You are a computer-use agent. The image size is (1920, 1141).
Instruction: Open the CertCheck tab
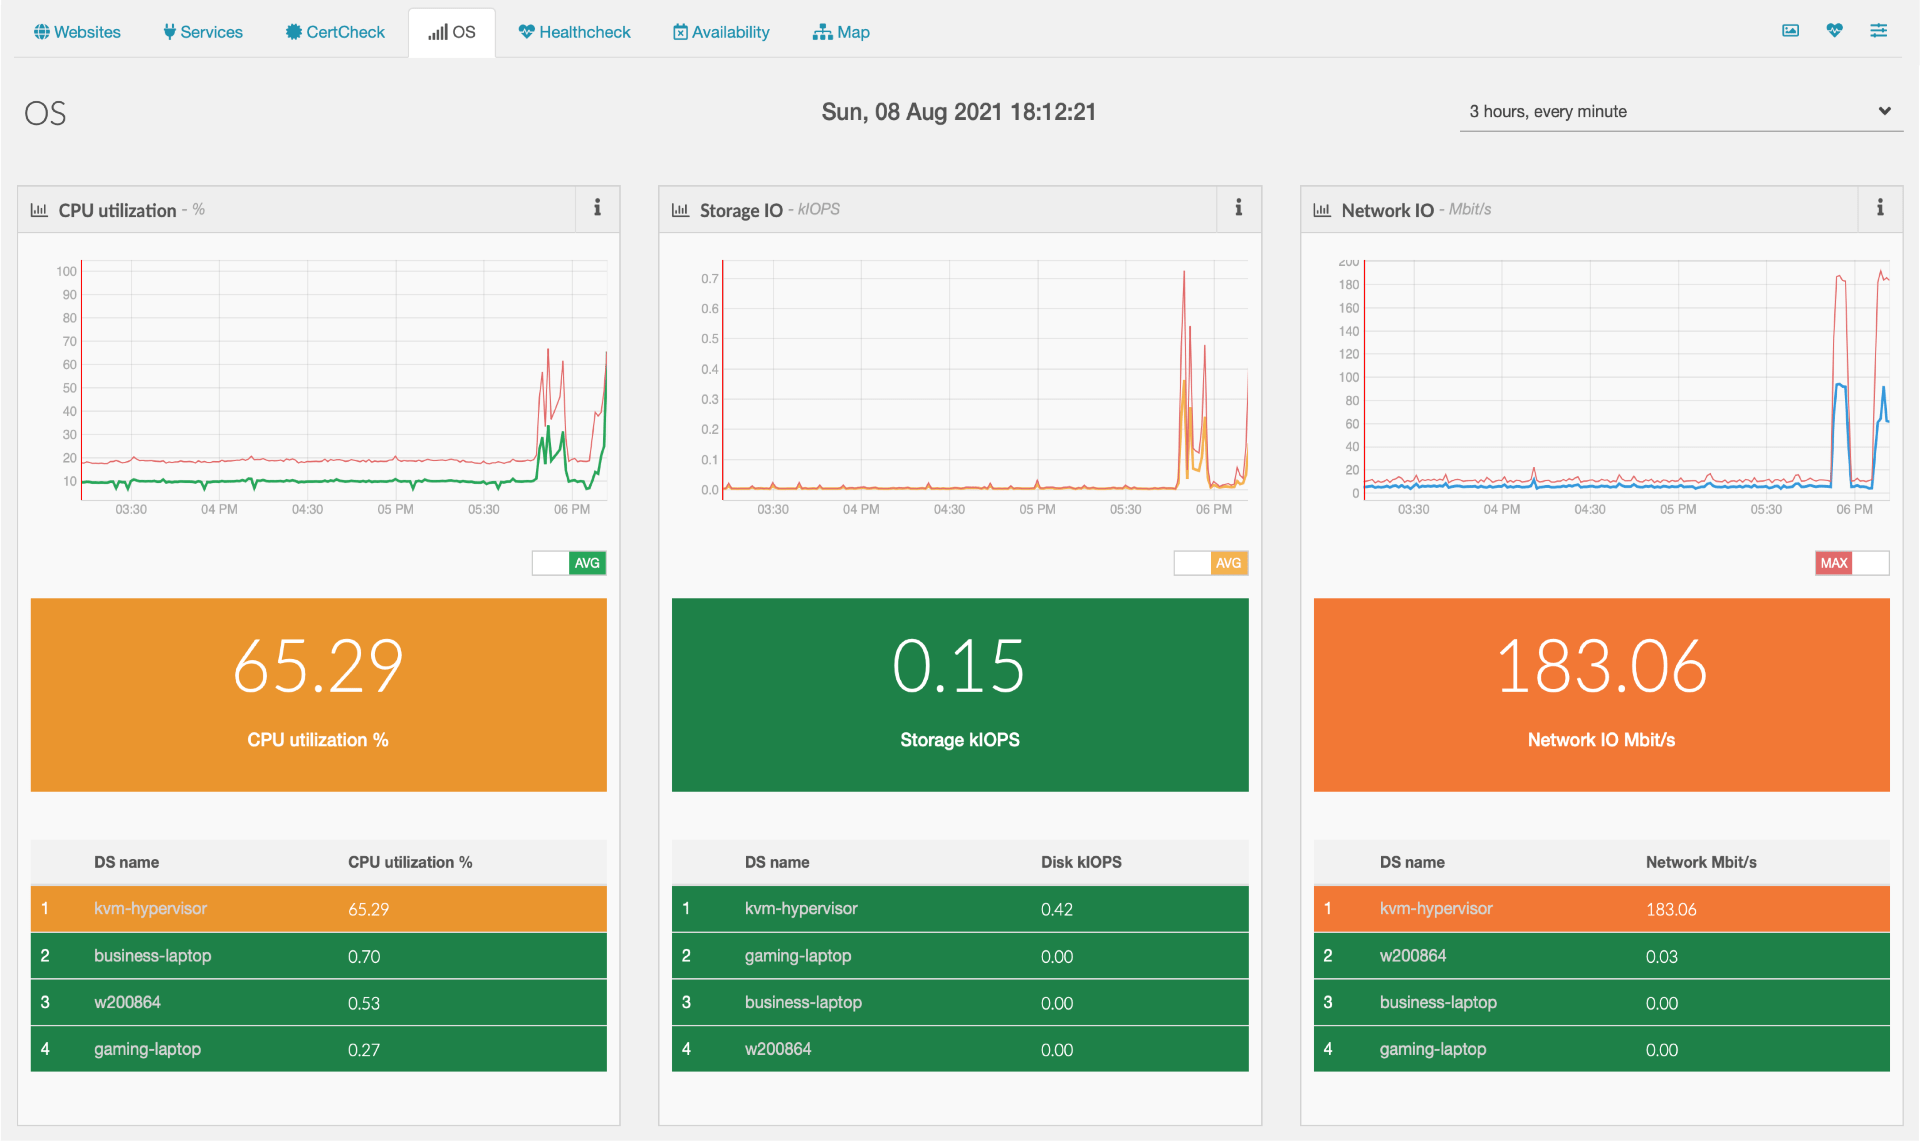(x=335, y=32)
